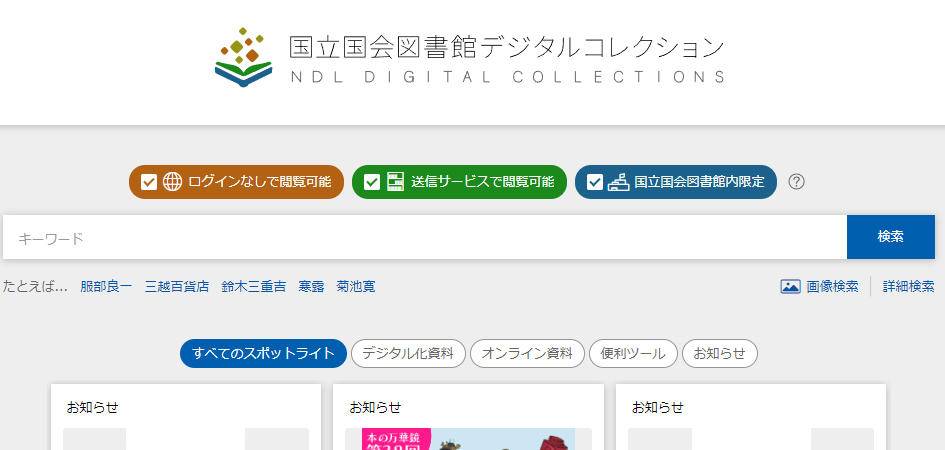Viewport: 945px width, 450px height.
Task: Switch to デジタル化資料 tab
Action: pyautogui.click(x=408, y=354)
